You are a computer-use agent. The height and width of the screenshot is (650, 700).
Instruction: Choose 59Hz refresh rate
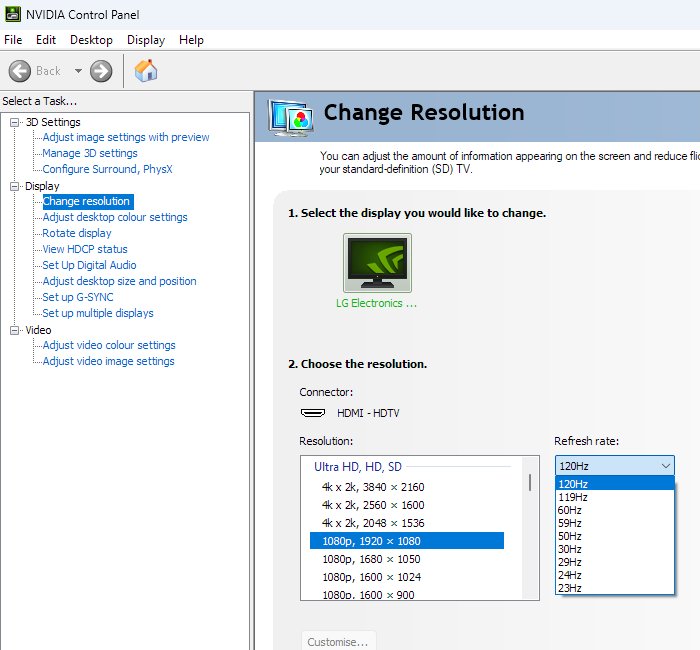[615, 523]
